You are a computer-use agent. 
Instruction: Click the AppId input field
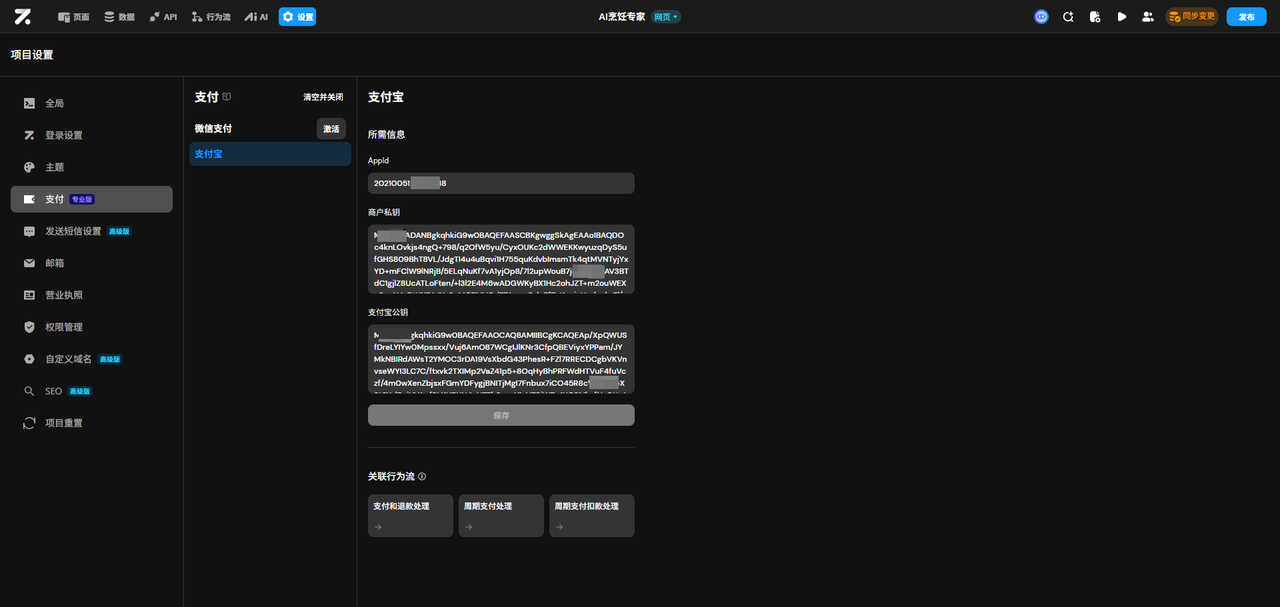pyautogui.click(x=501, y=183)
